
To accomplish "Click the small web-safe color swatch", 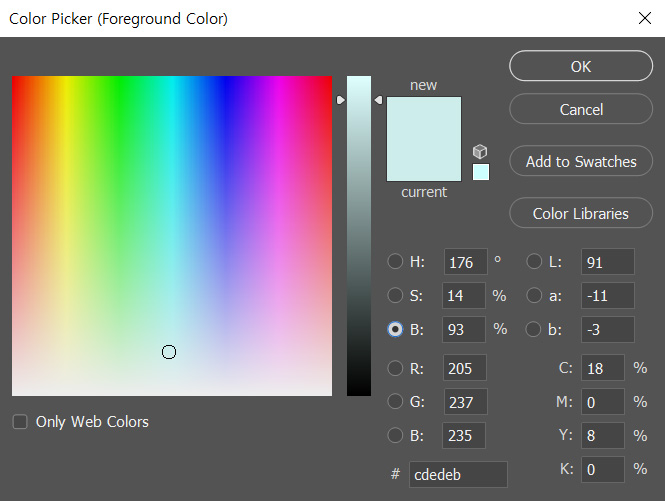I will point(481,172).
